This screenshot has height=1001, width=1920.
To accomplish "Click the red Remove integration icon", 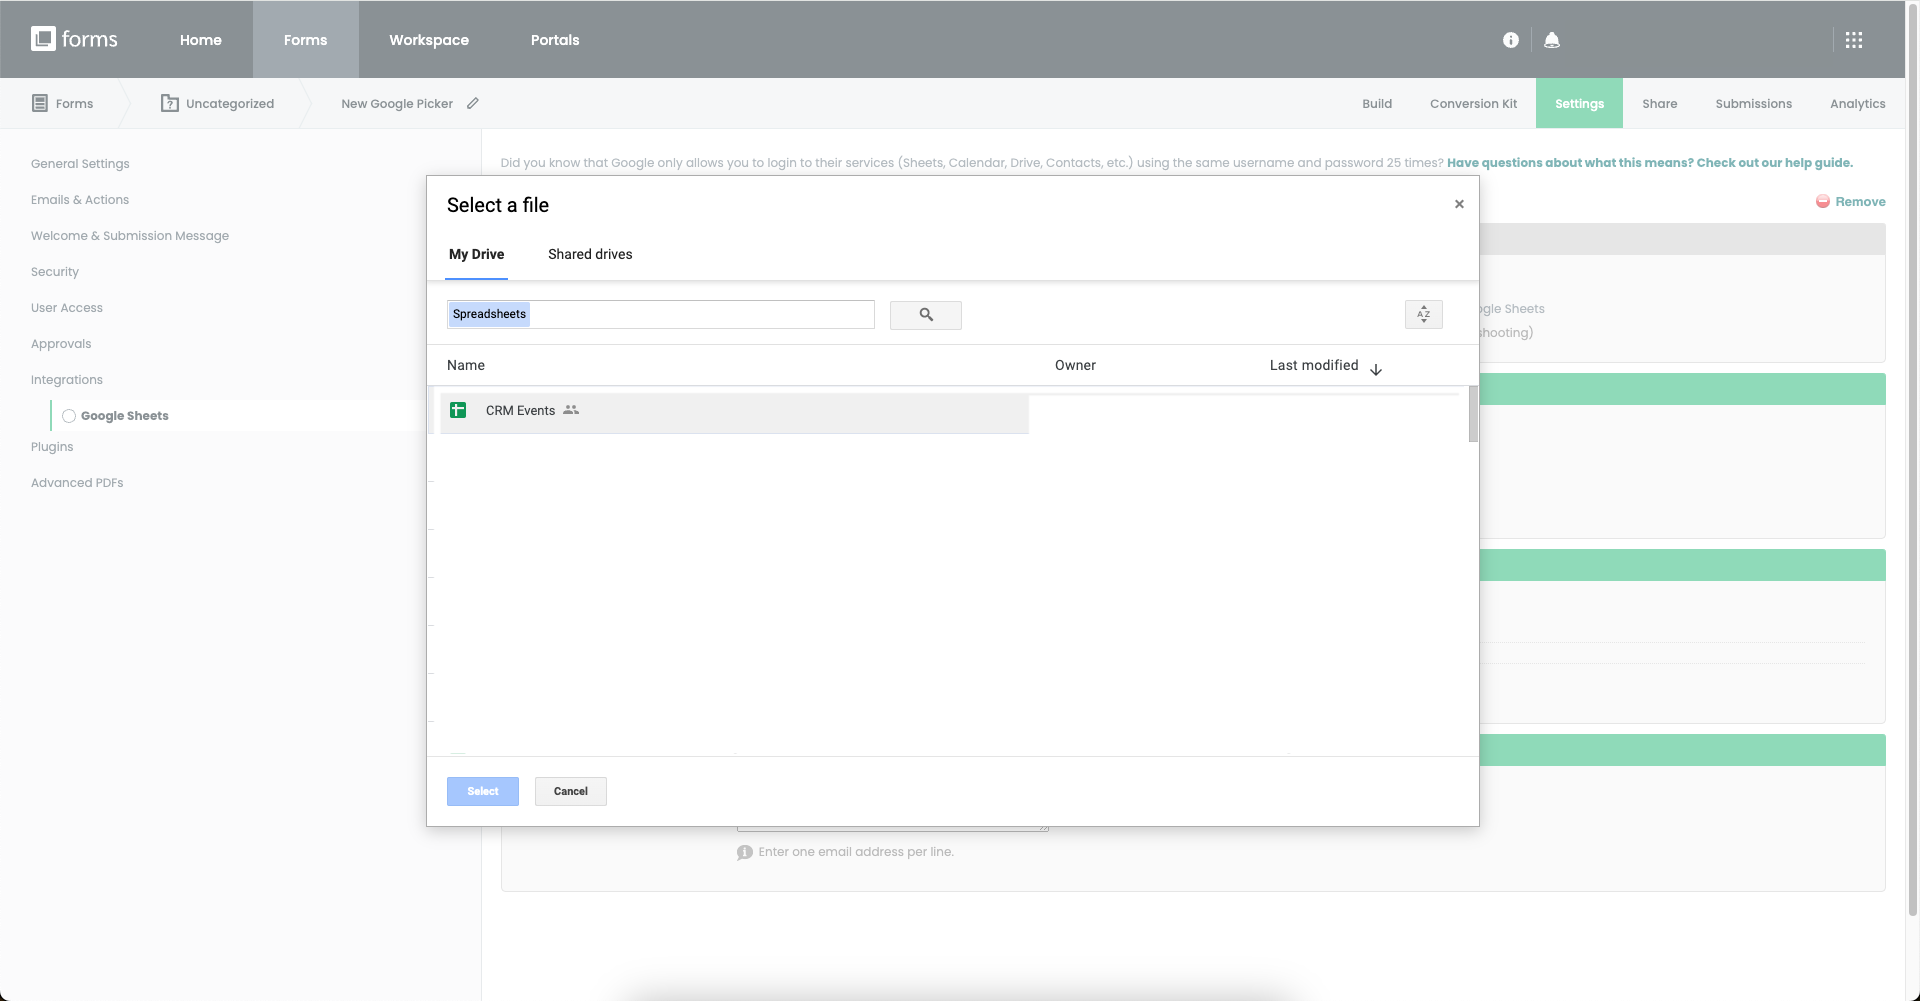I will 1823,201.
